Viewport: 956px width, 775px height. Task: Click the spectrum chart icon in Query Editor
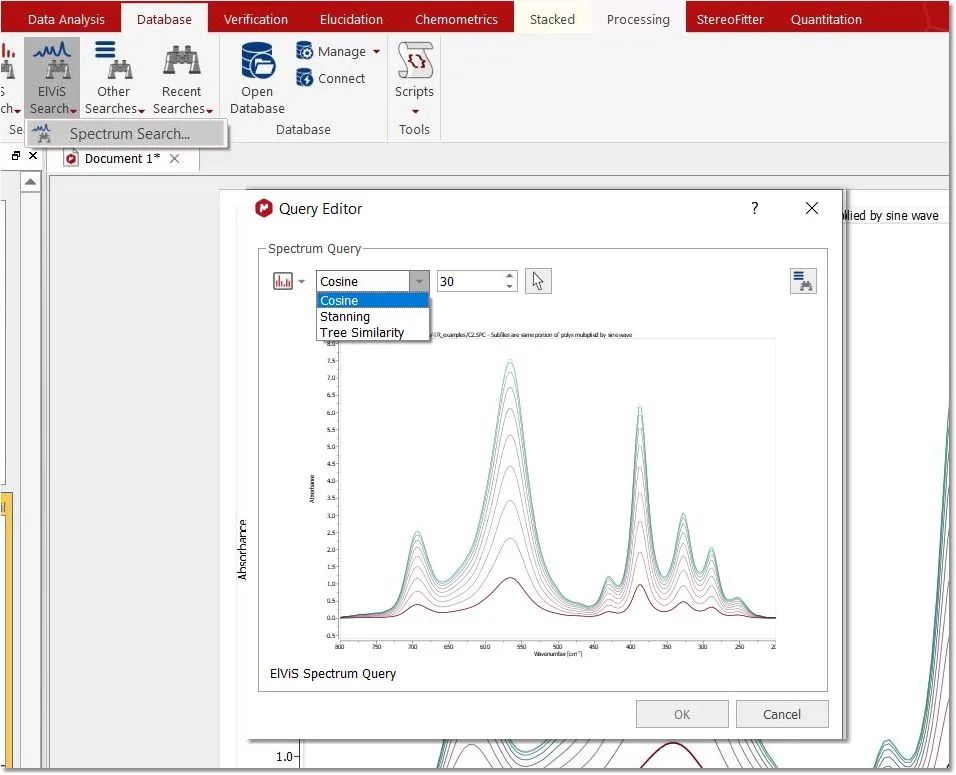click(283, 281)
